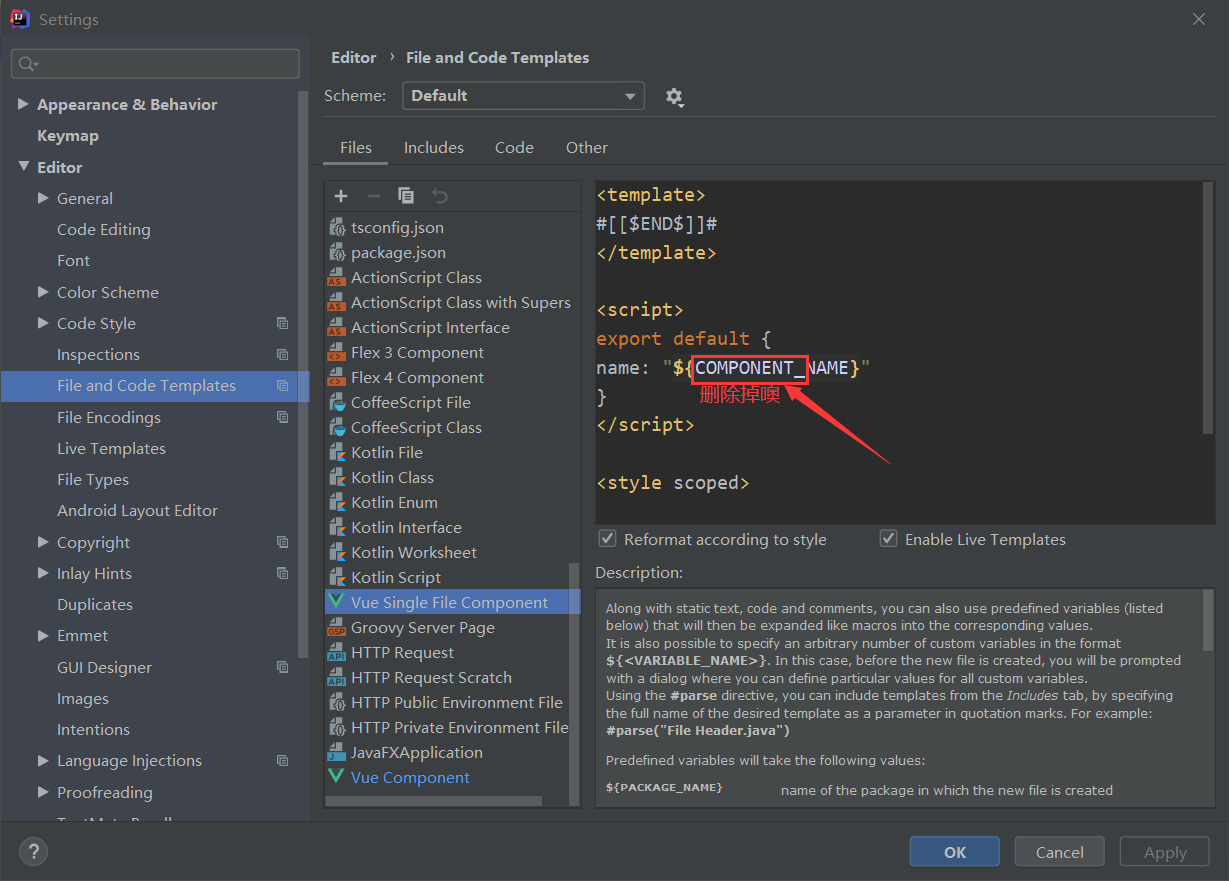
Task: Select Intentions in settings tree
Action: (x=93, y=729)
